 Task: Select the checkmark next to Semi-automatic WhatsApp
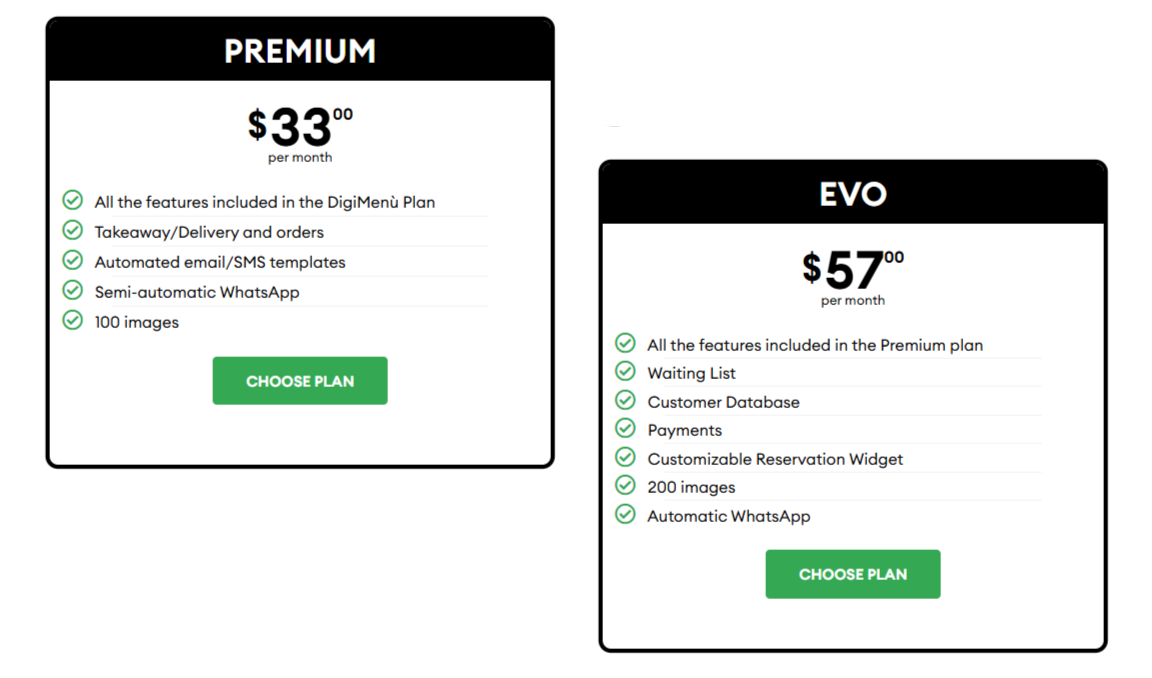pyautogui.click(x=72, y=291)
